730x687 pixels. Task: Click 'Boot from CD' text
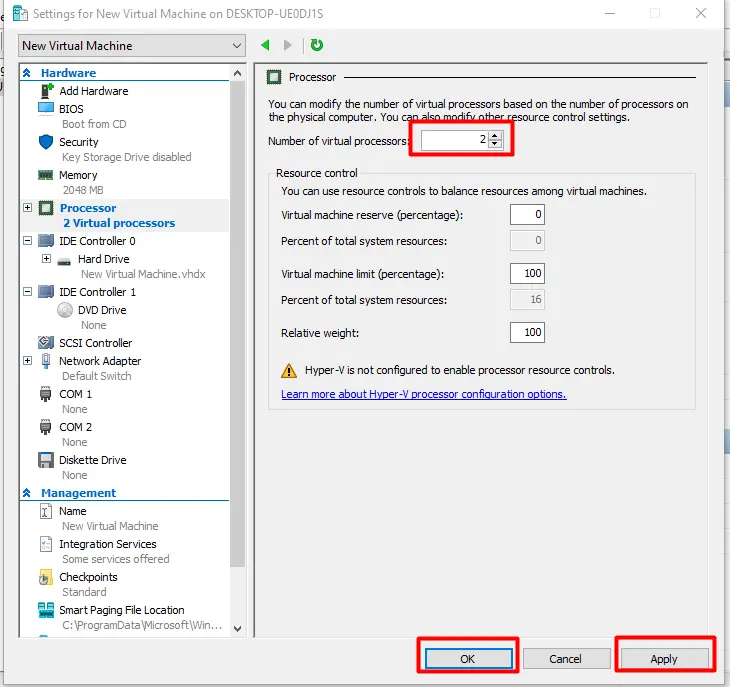point(94,124)
